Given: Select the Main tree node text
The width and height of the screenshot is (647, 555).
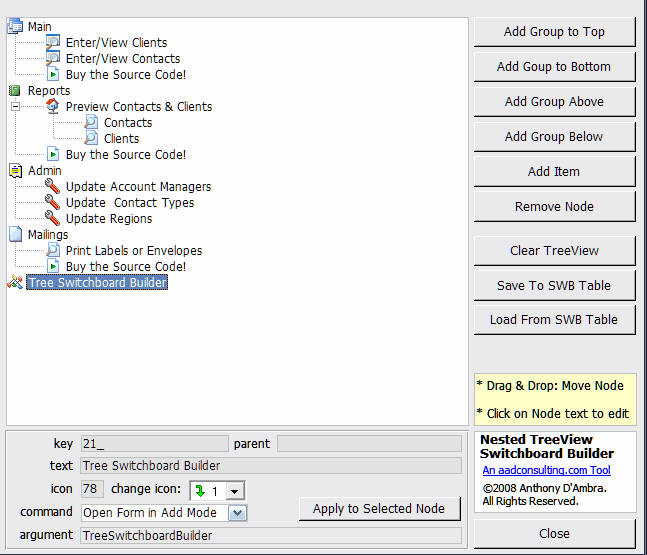Looking at the screenshot, I should [40, 26].
